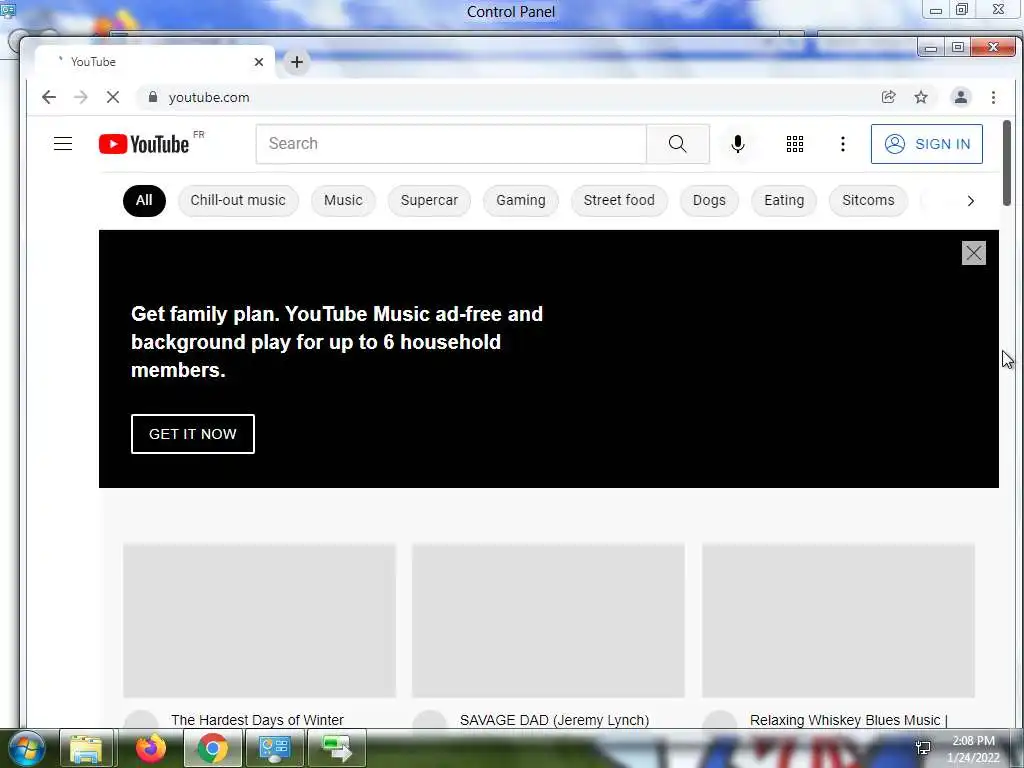Select the YouTube browser tab
1024x768 pixels.
pyautogui.click(x=153, y=62)
